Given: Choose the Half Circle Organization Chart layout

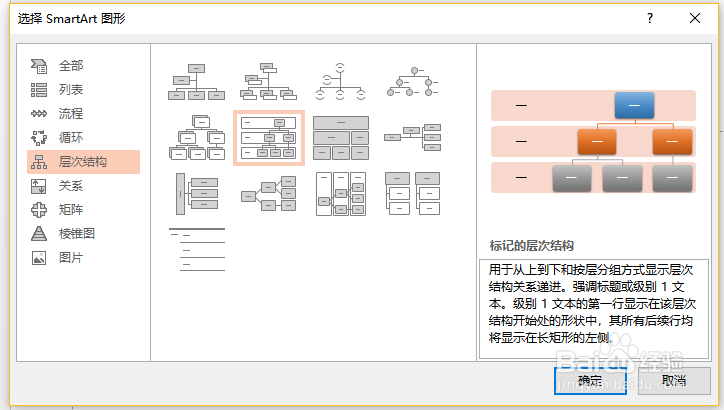Looking at the screenshot, I should coord(340,82).
